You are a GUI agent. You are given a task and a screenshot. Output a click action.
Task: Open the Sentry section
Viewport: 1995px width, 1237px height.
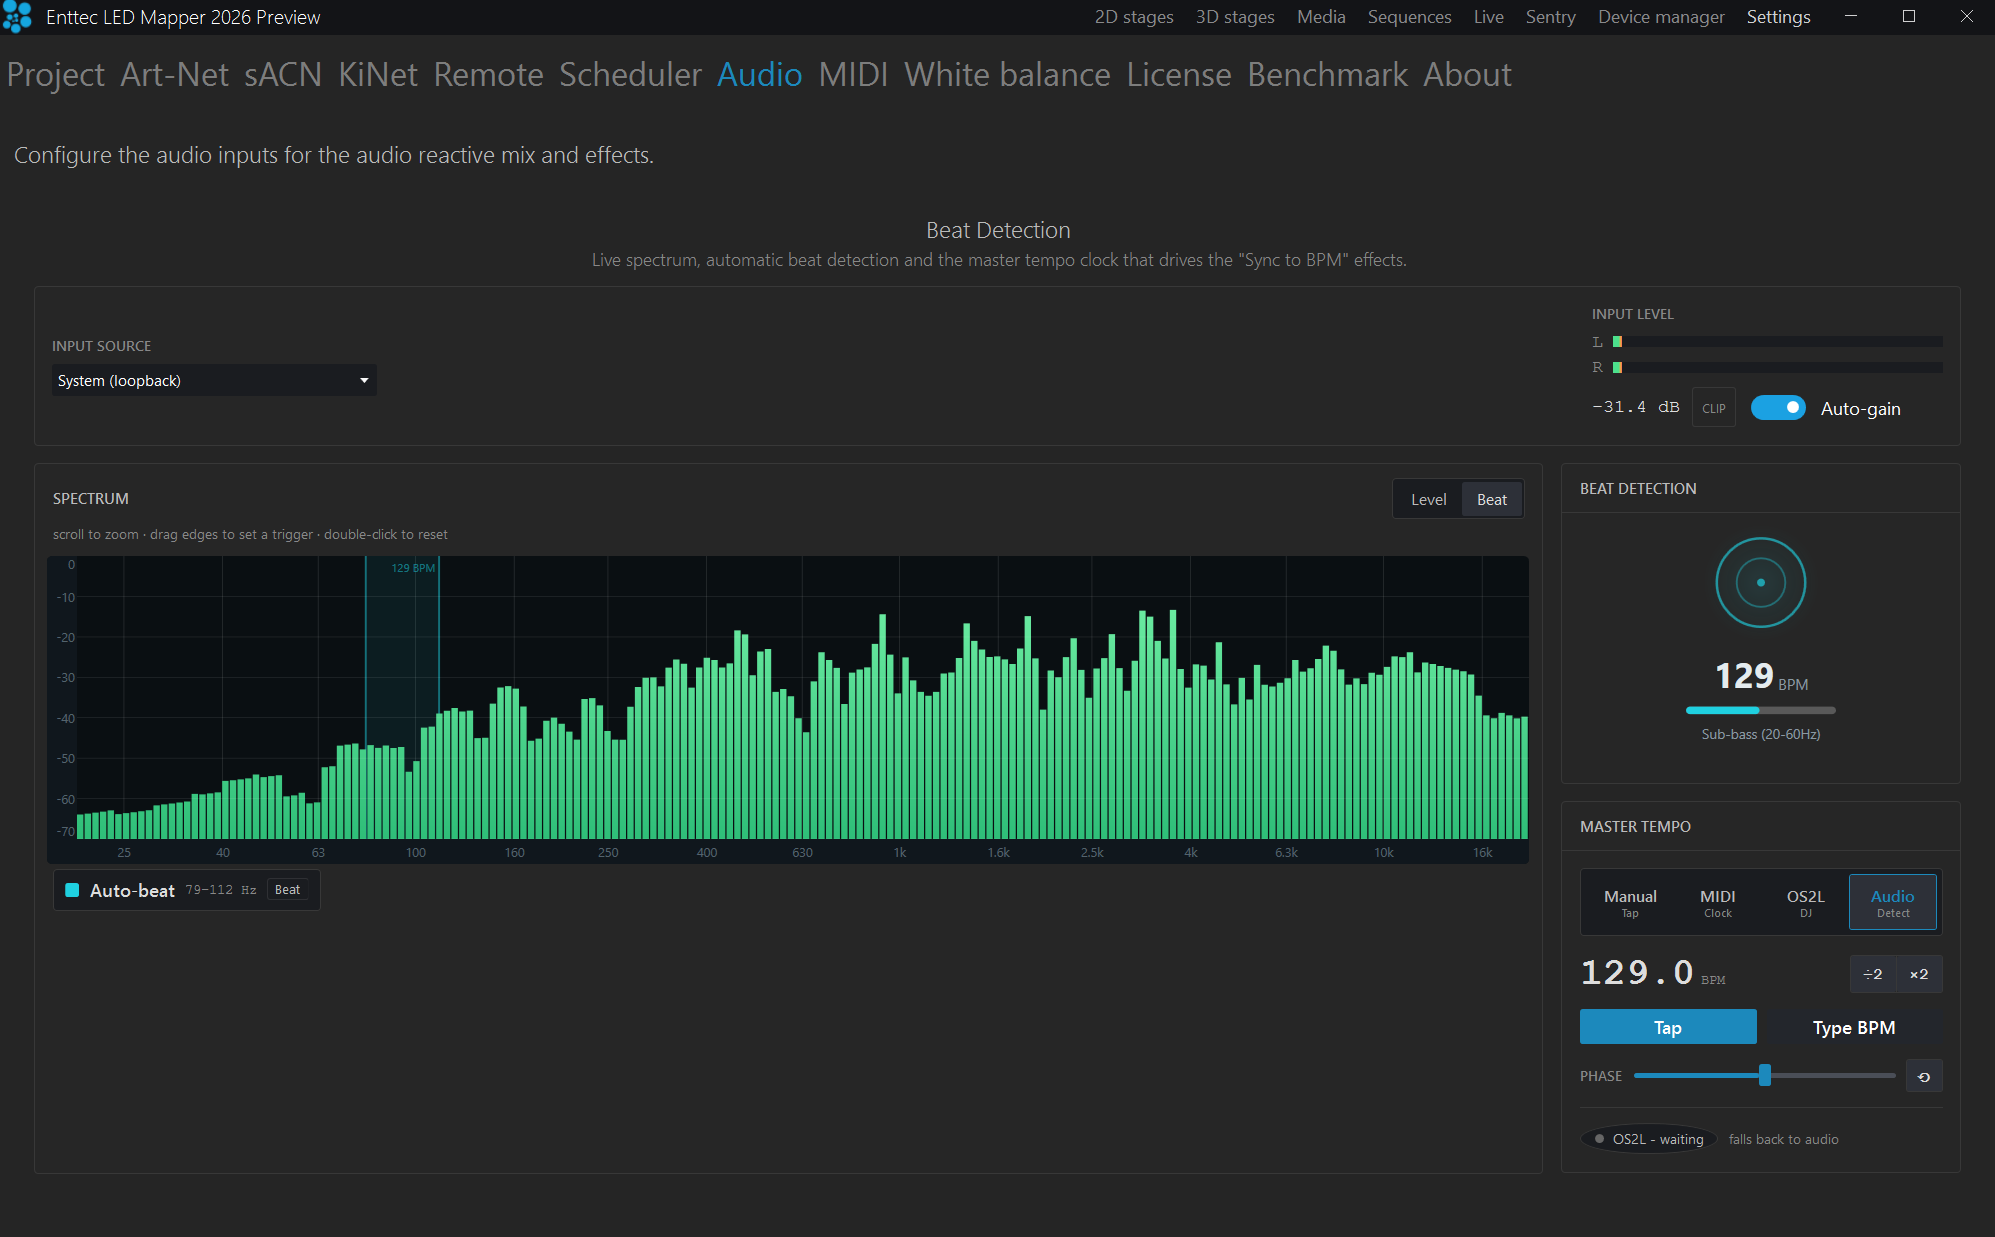click(x=1550, y=17)
